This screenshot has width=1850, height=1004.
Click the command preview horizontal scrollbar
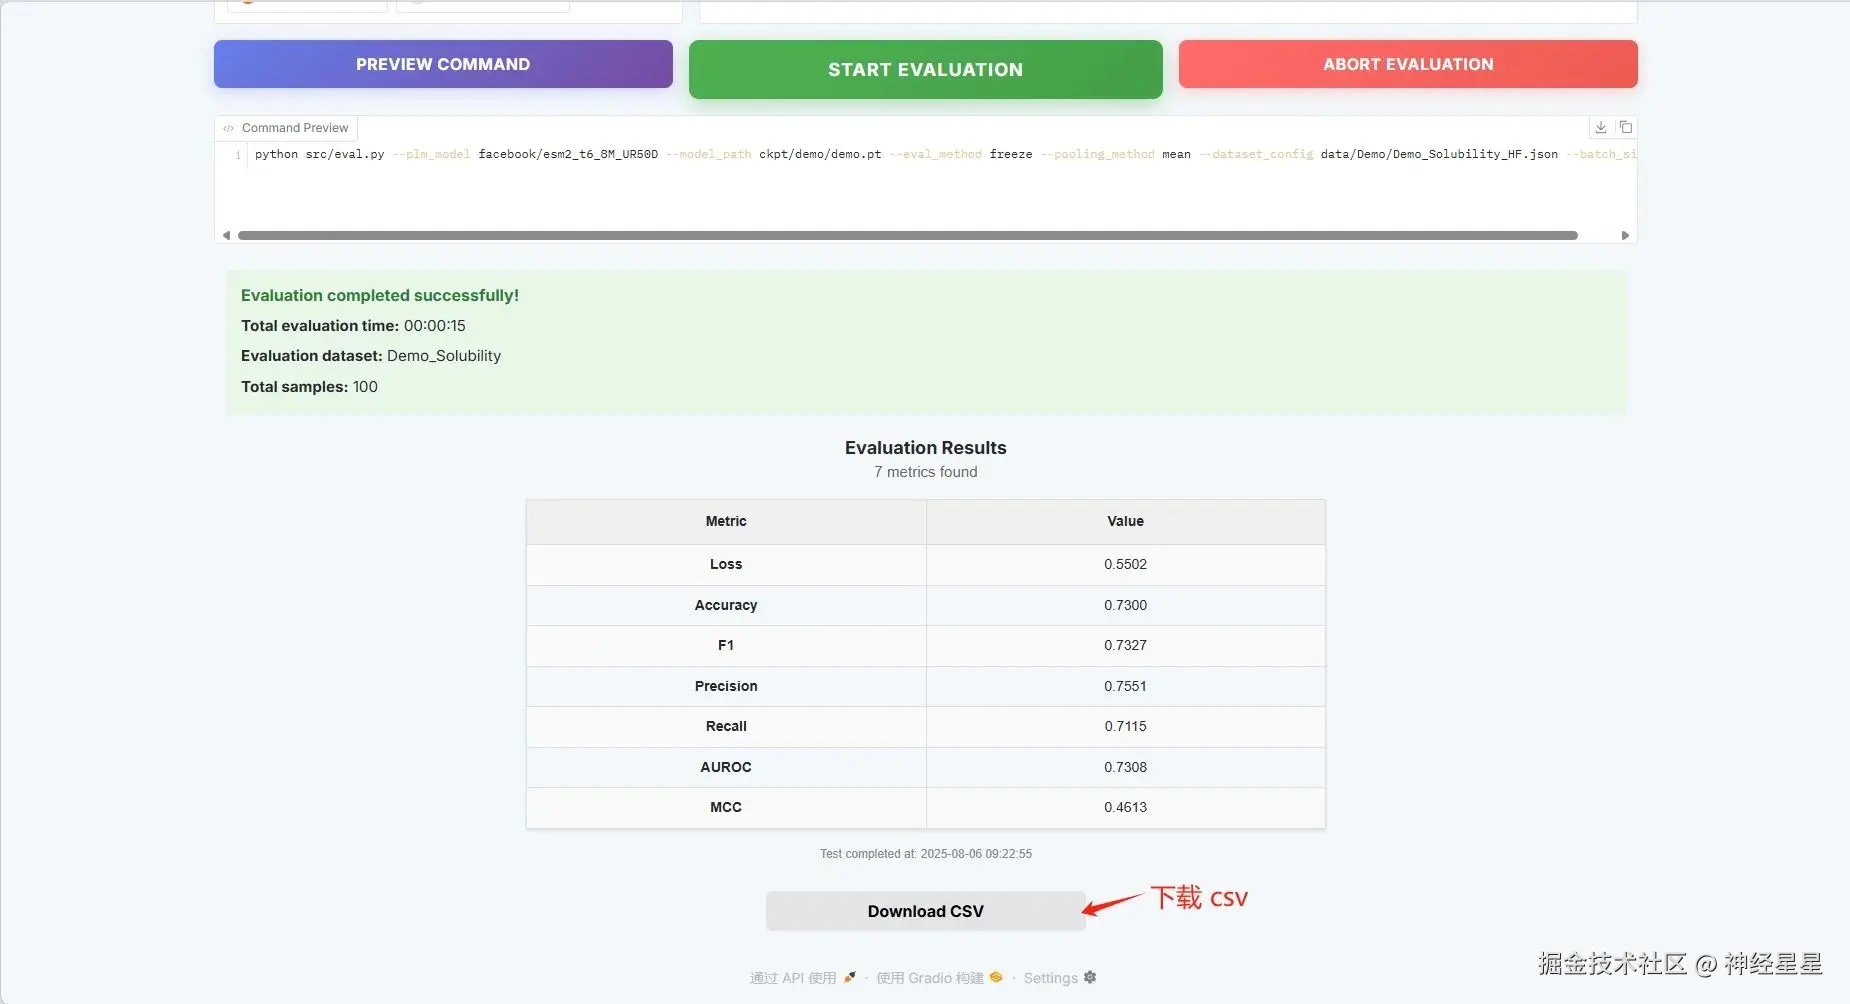pos(907,236)
